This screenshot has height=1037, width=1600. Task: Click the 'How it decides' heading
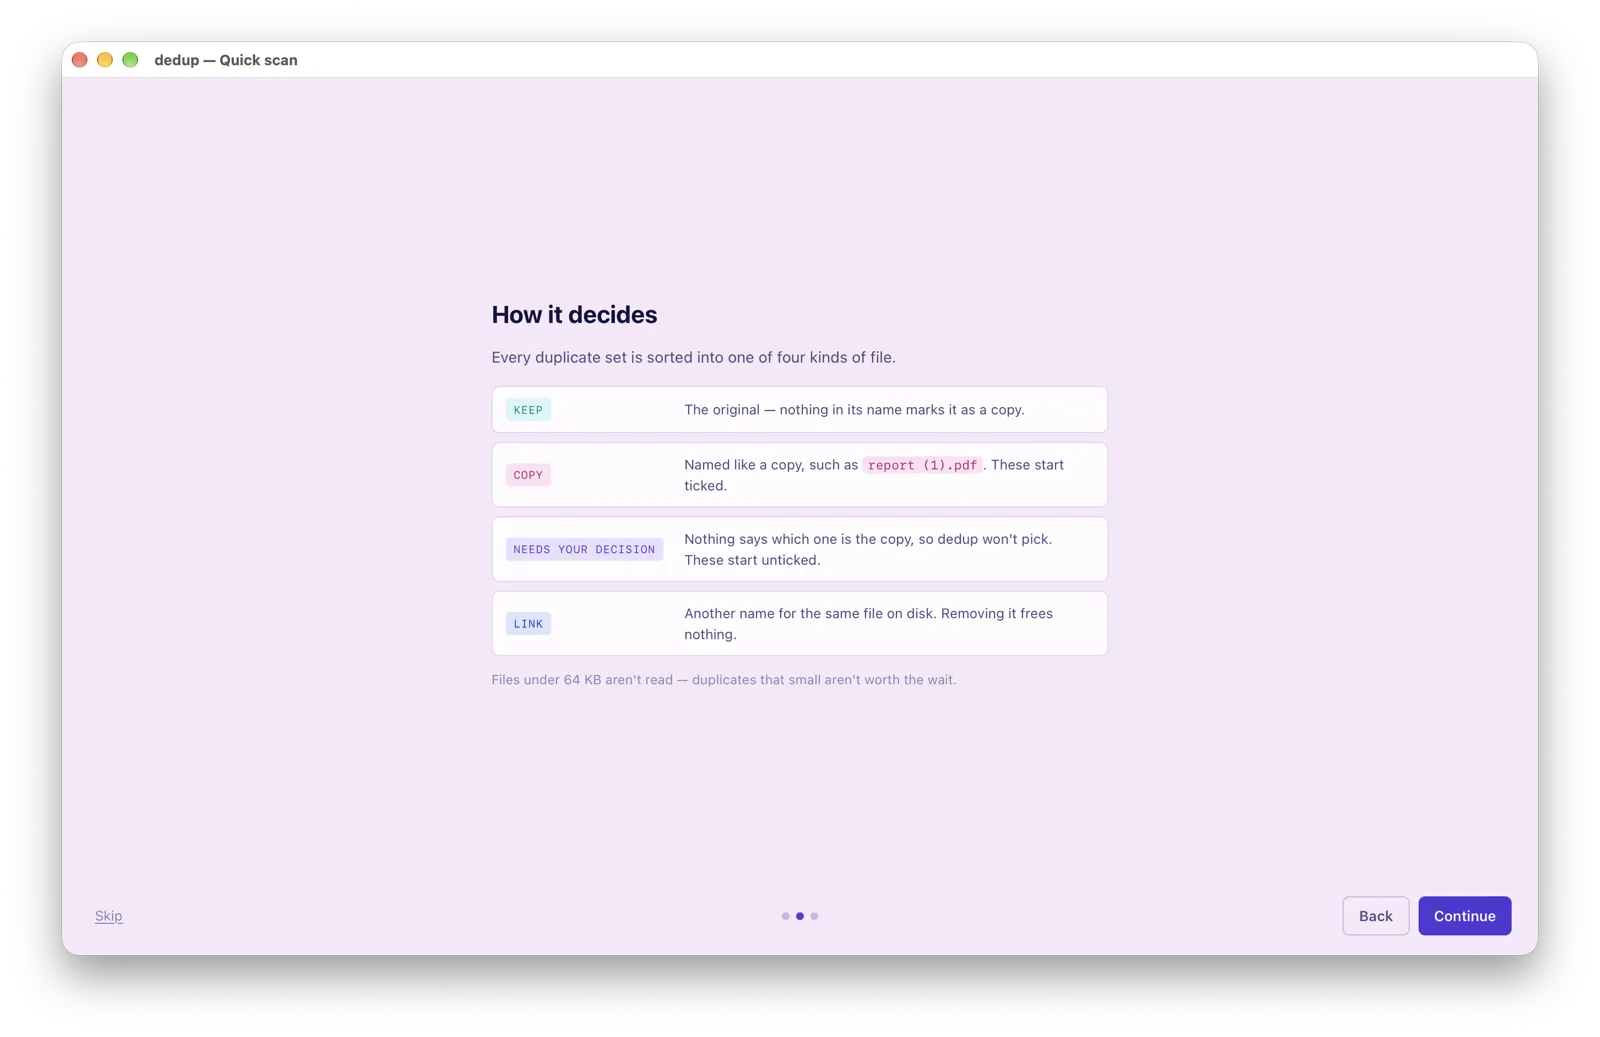[x=574, y=314]
